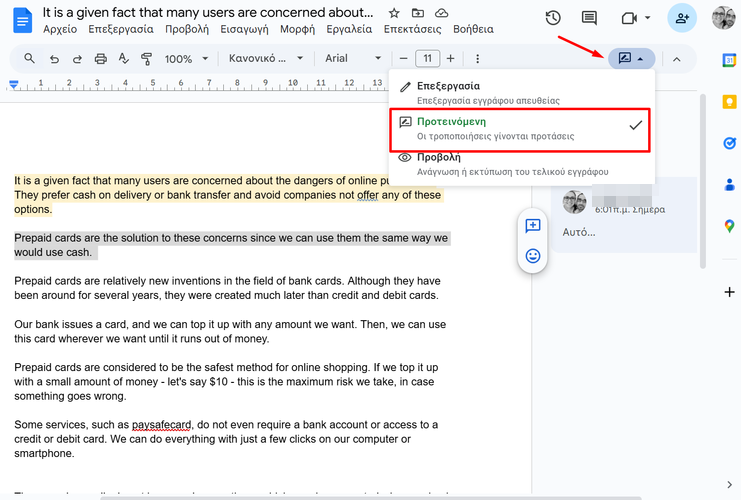Open the zoom 100% dropdown
The height and width of the screenshot is (500, 741).
coord(185,59)
